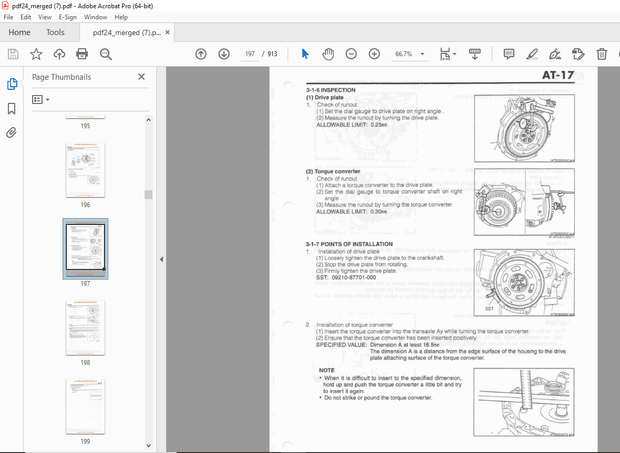This screenshot has width=620, height=453.
Task: Open the Attachments paperclip panel
Action: click(12, 132)
